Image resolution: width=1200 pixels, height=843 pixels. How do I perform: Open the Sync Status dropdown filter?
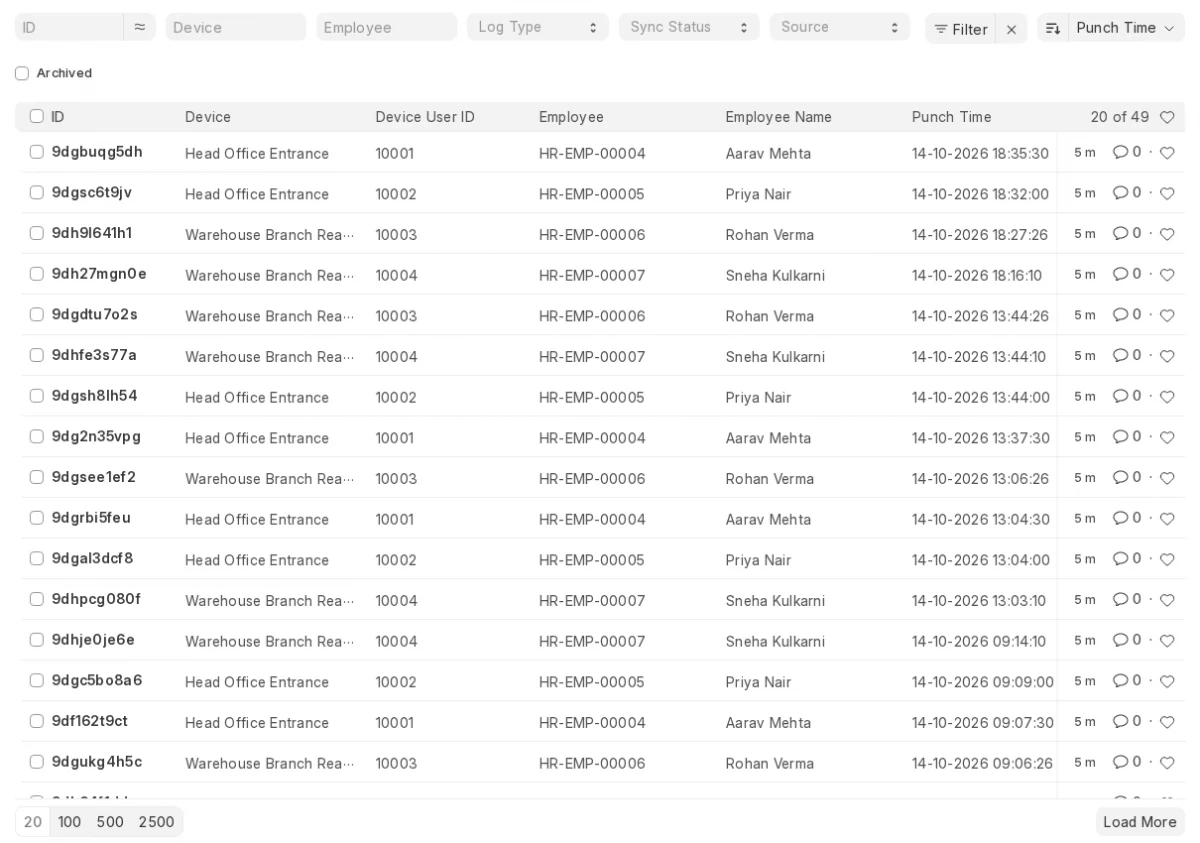[x=689, y=27]
